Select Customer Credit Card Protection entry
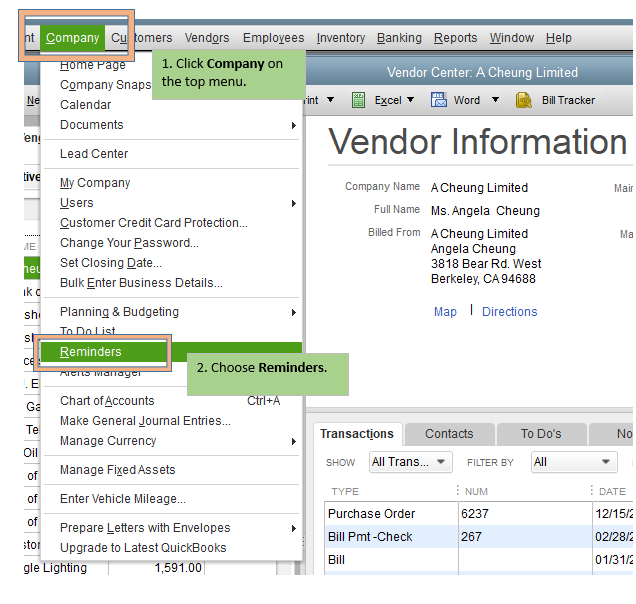Image resolution: width=636 pixels, height=604 pixels. pyautogui.click(x=154, y=223)
